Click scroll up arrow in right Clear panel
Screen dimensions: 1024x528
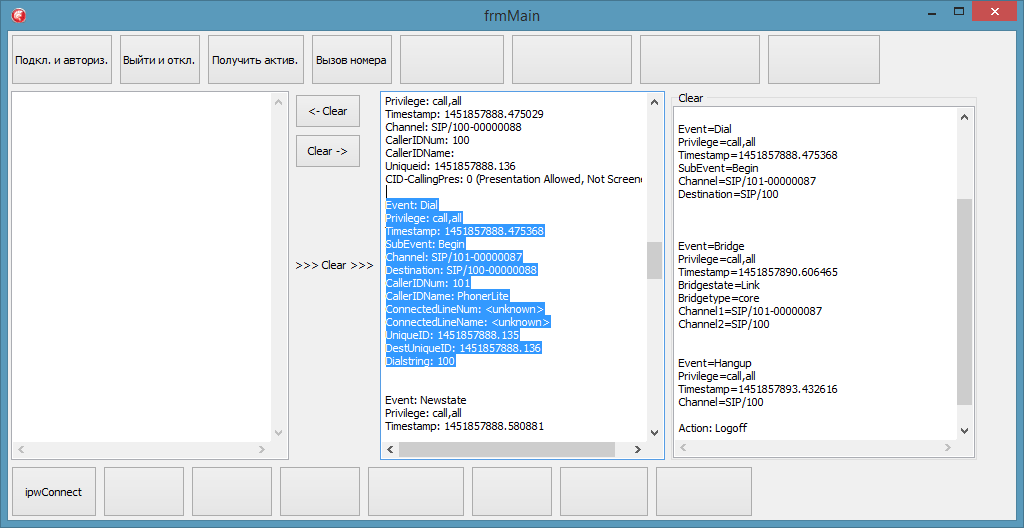(x=965, y=117)
